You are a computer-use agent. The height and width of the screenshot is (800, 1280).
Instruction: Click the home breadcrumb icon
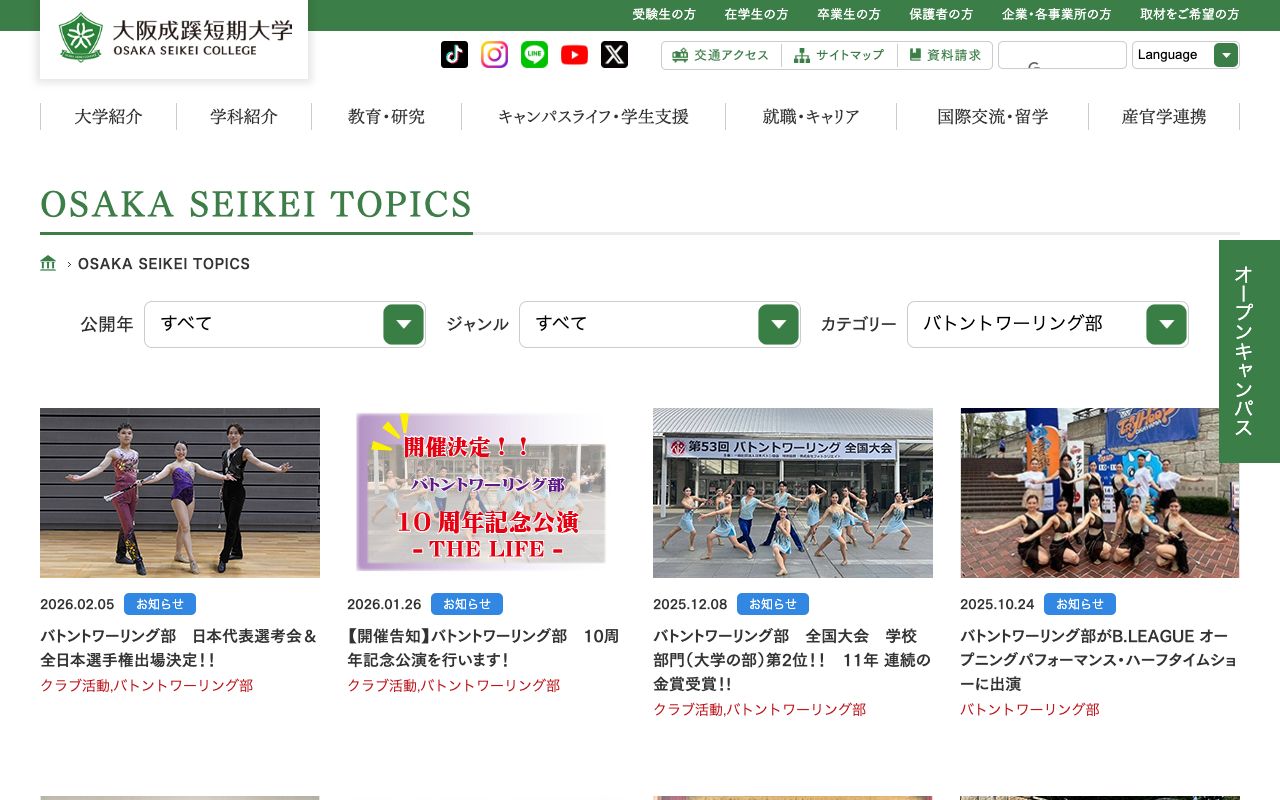coord(48,263)
